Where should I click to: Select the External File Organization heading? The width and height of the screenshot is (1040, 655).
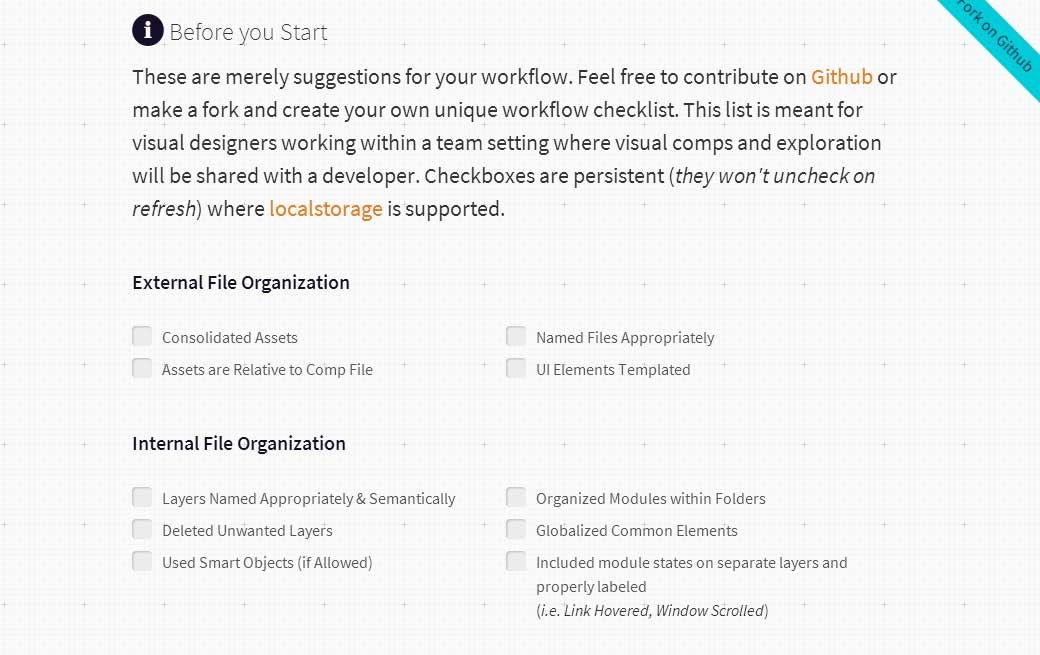pos(240,283)
